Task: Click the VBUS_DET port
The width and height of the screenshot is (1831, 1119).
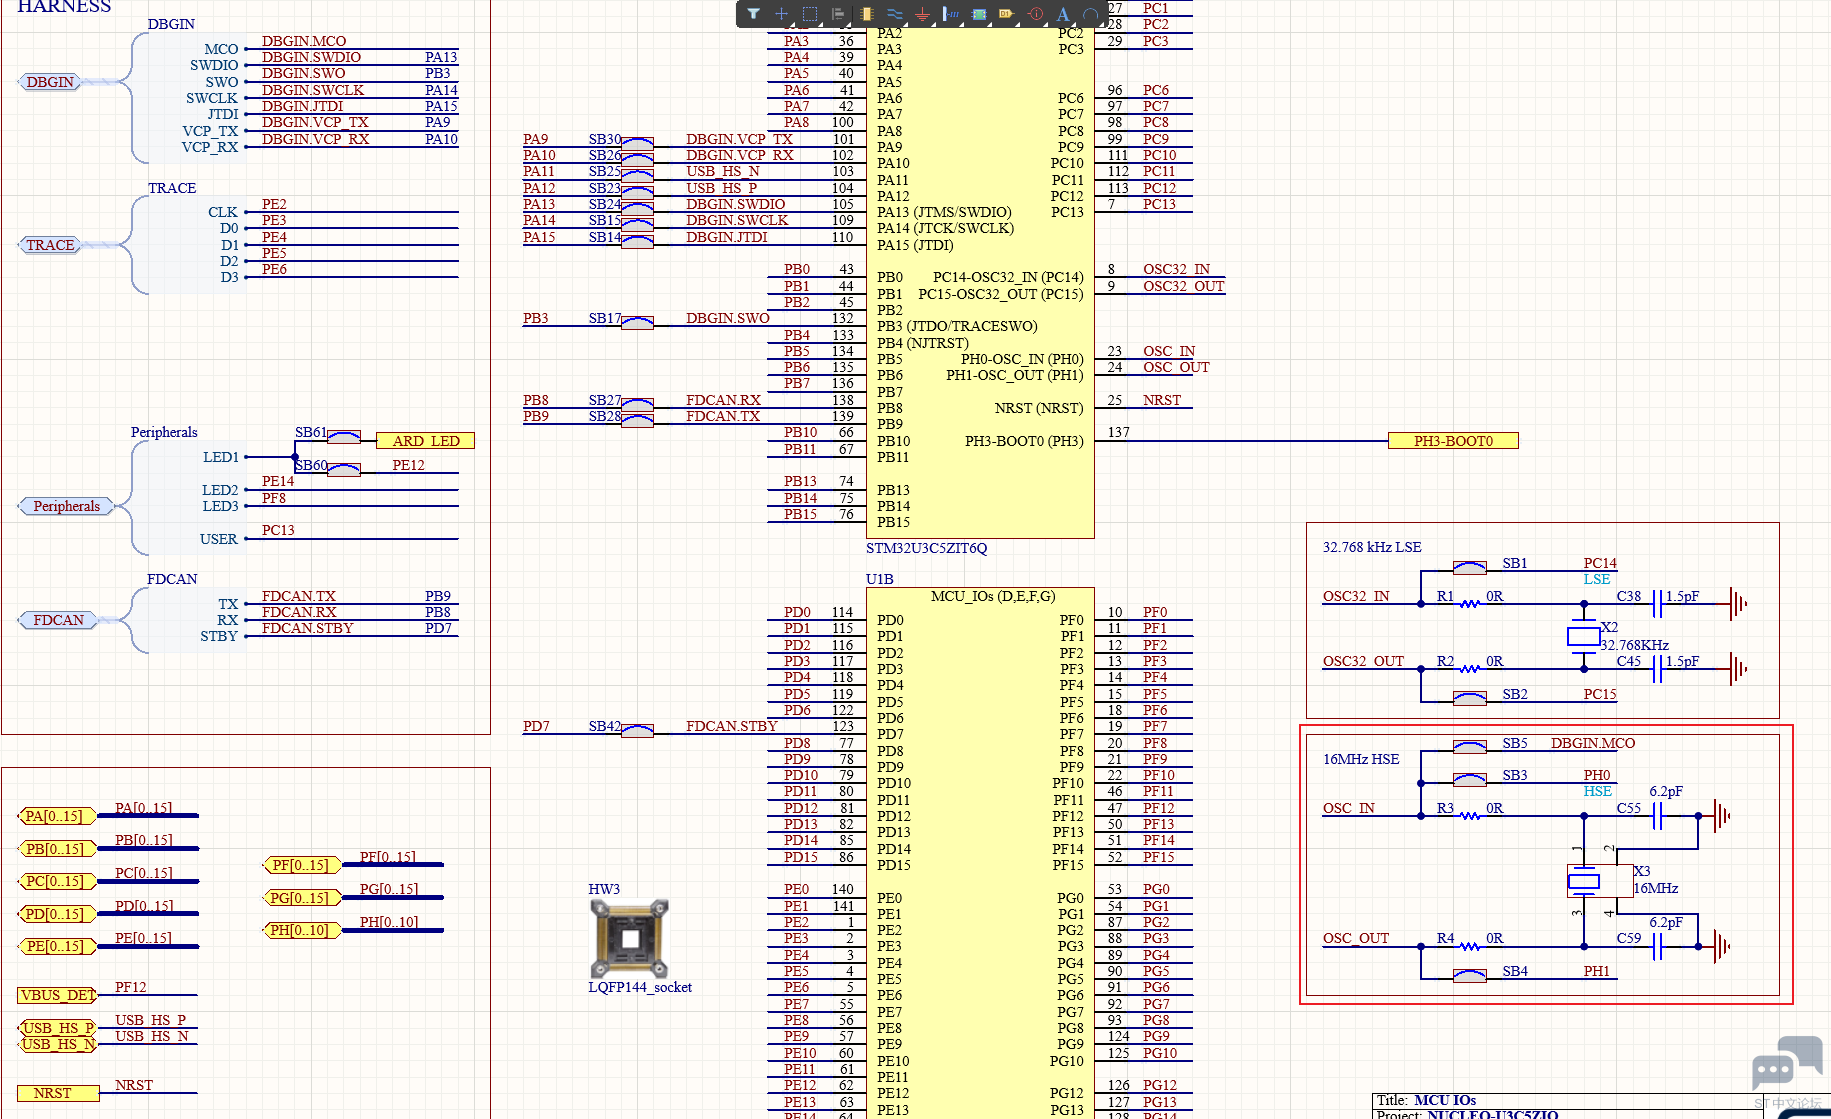Action: (x=57, y=995)
